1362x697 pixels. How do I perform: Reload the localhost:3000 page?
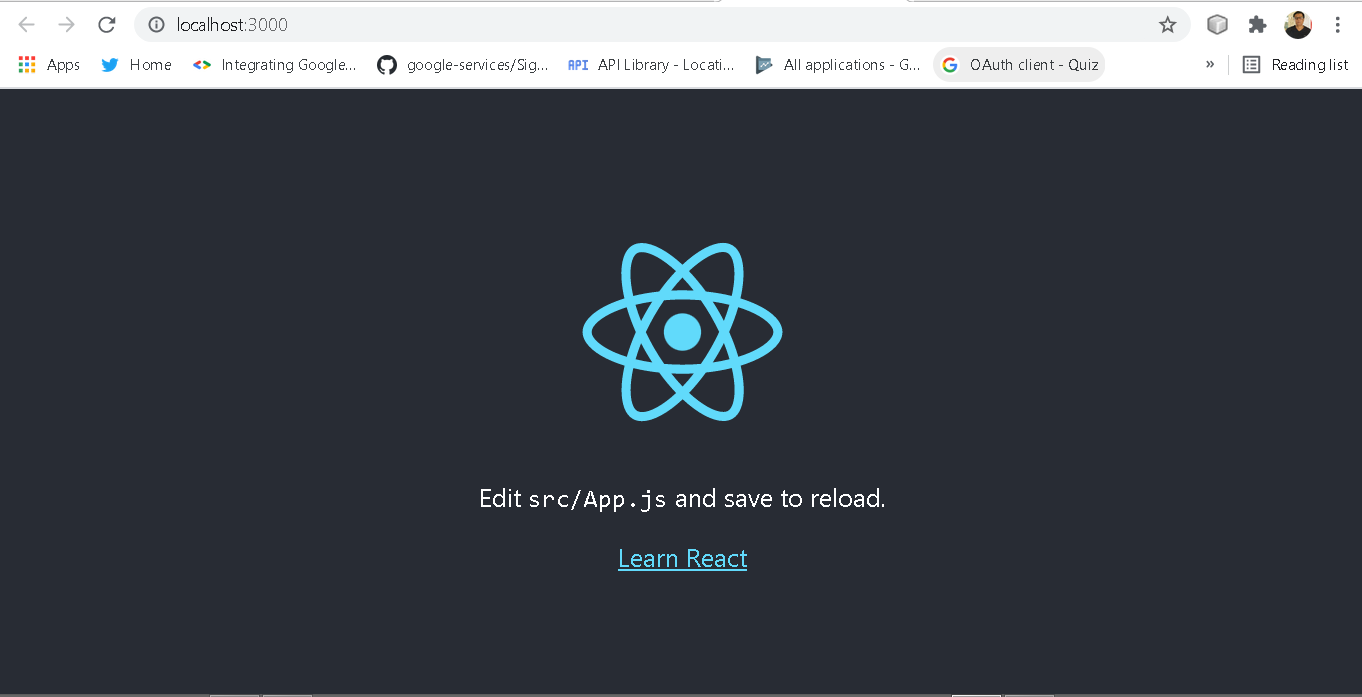tap(107, 25)
